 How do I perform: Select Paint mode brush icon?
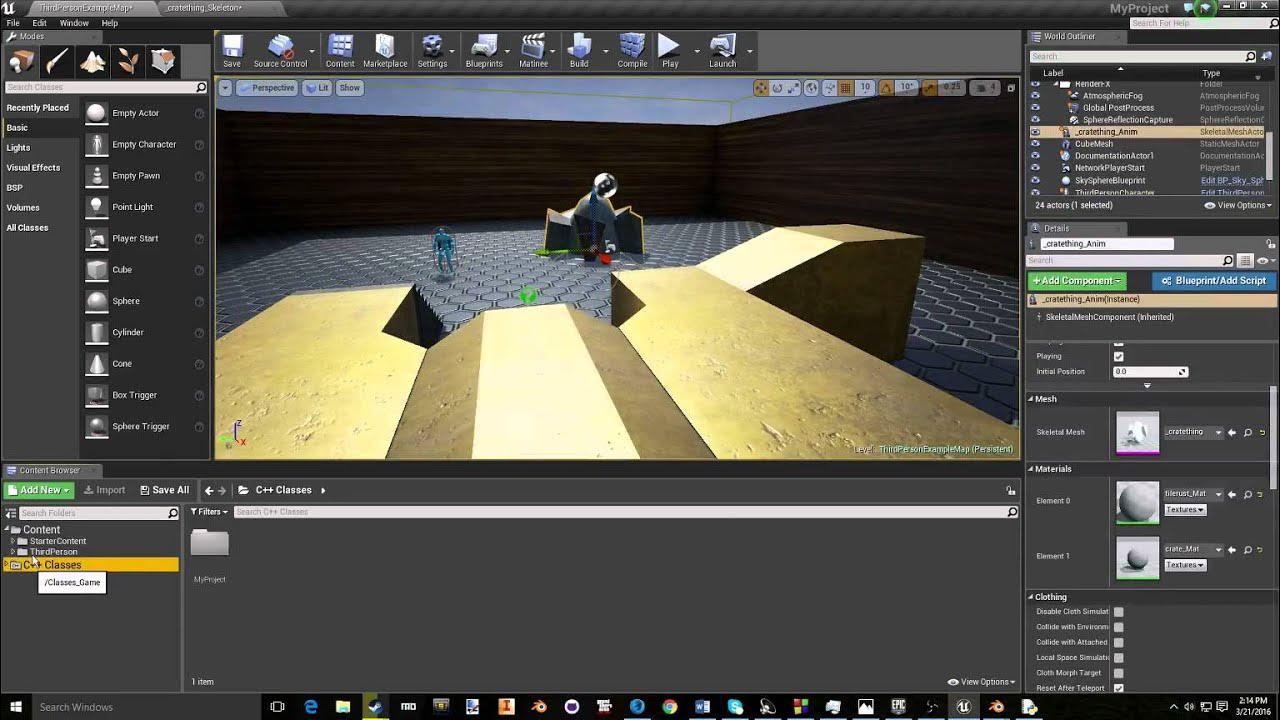(x=57, y=62)
